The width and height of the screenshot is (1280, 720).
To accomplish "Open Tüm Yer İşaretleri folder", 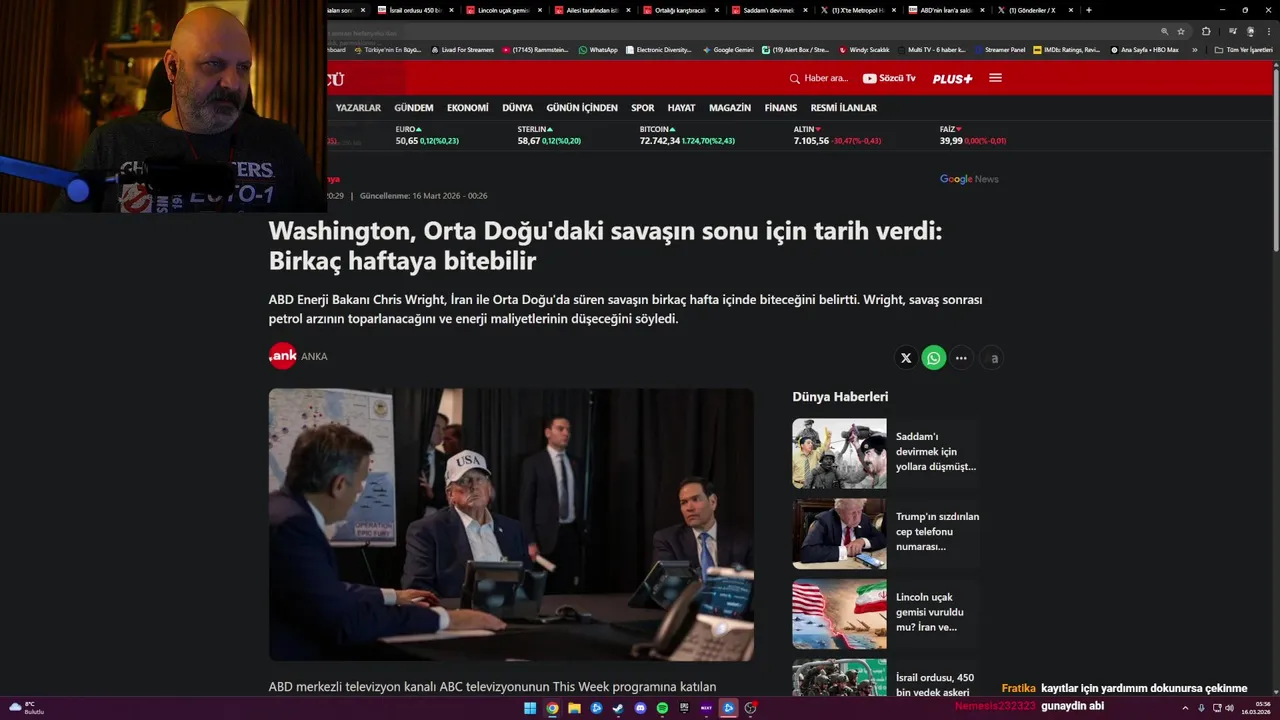I will click(1244, 50).
